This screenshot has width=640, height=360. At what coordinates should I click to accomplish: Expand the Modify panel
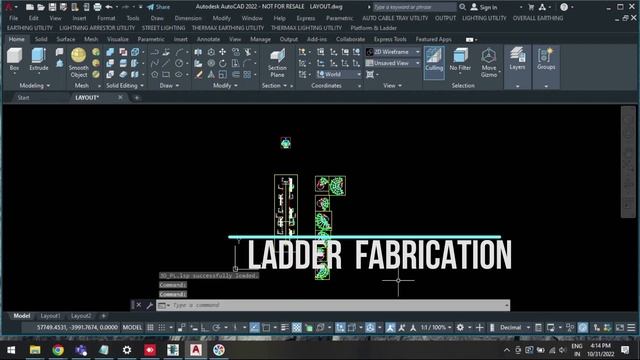(225, 86)
